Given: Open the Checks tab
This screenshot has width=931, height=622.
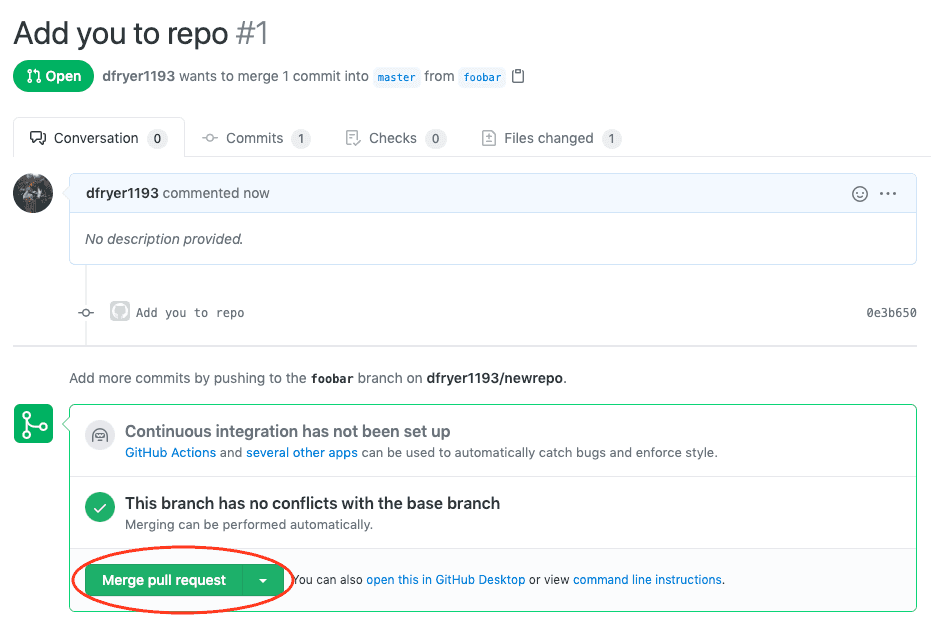Looking at the screenshot, I should (392, 138).
